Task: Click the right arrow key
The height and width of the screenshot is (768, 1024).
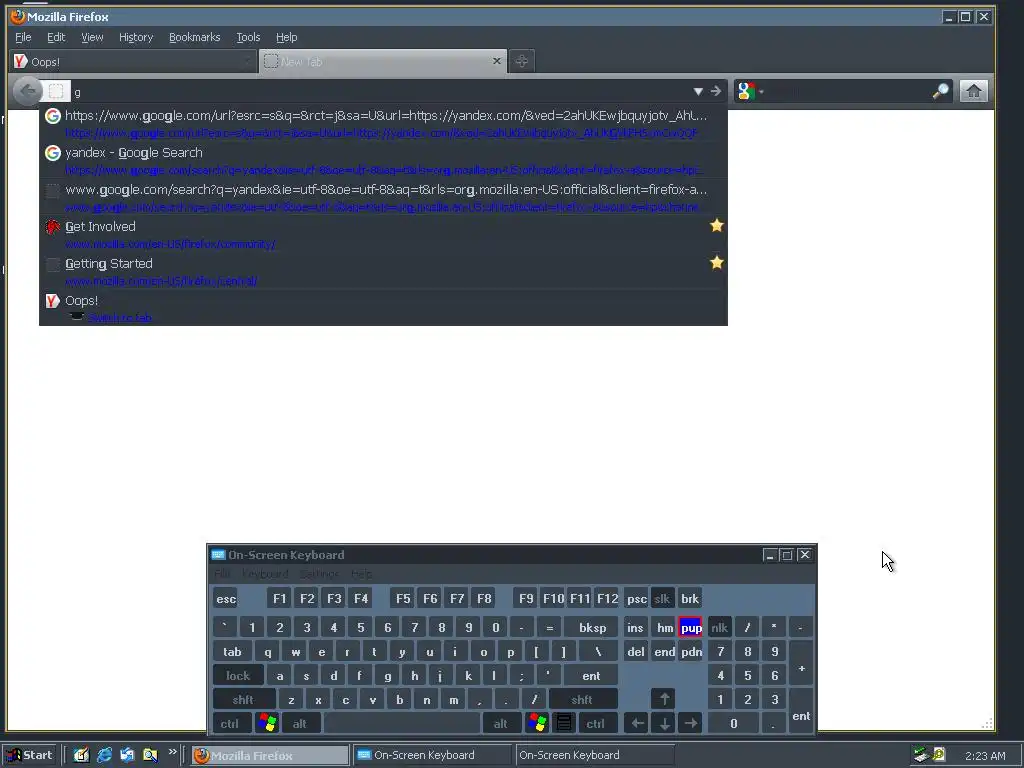Action: tap(691, 724)
